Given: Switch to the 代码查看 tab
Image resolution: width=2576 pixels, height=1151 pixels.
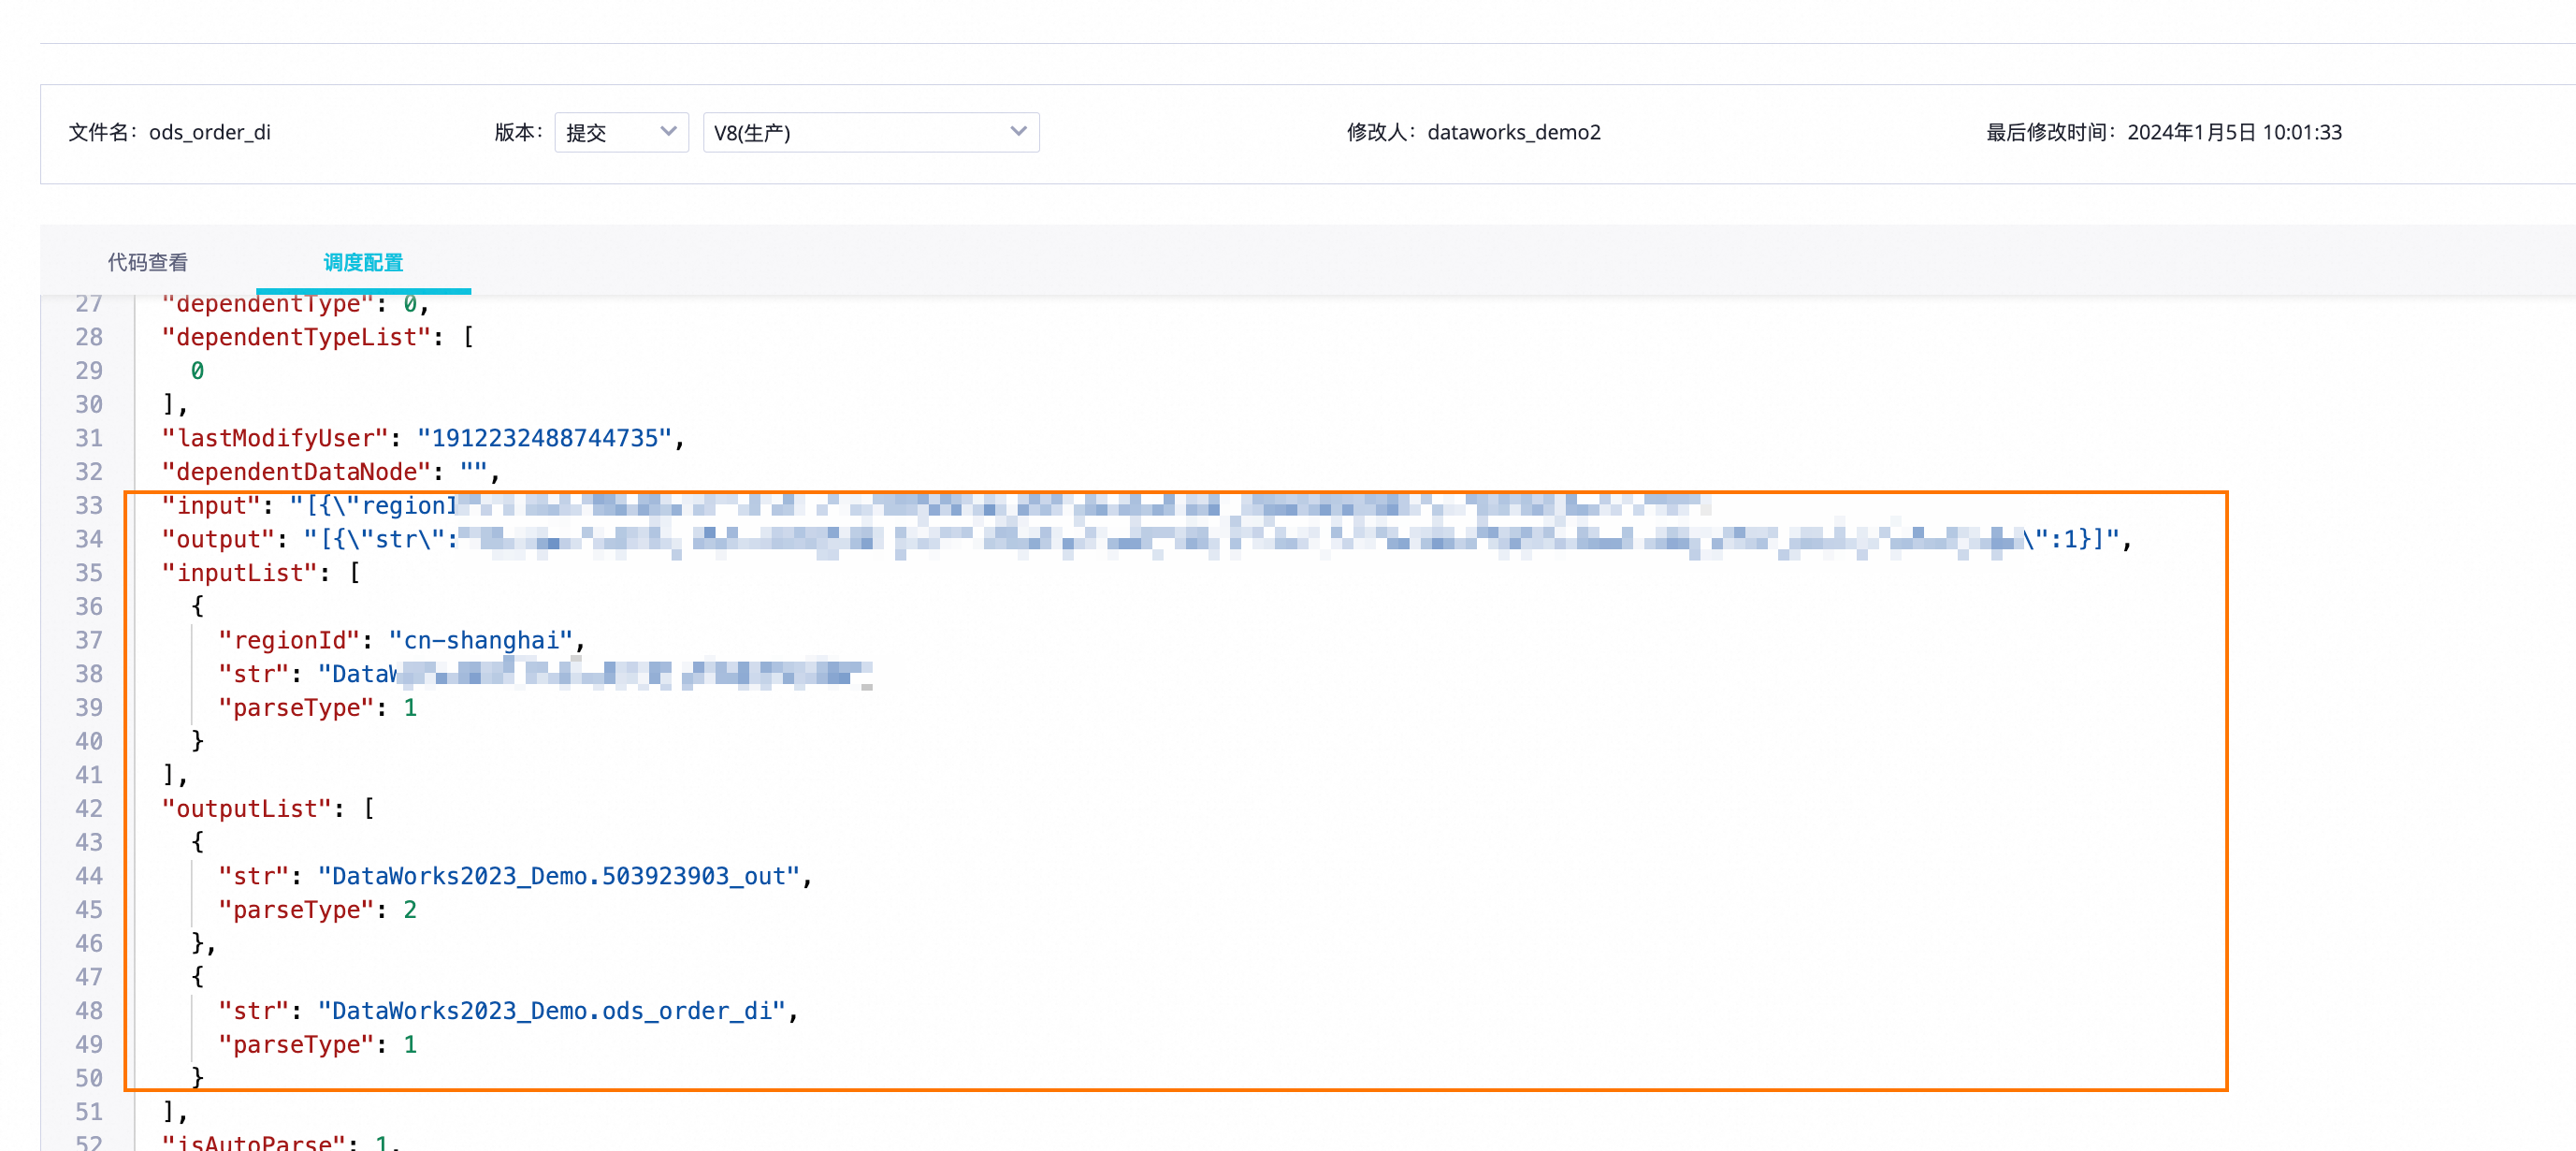Looking at the screenshot, I should 148,262.
